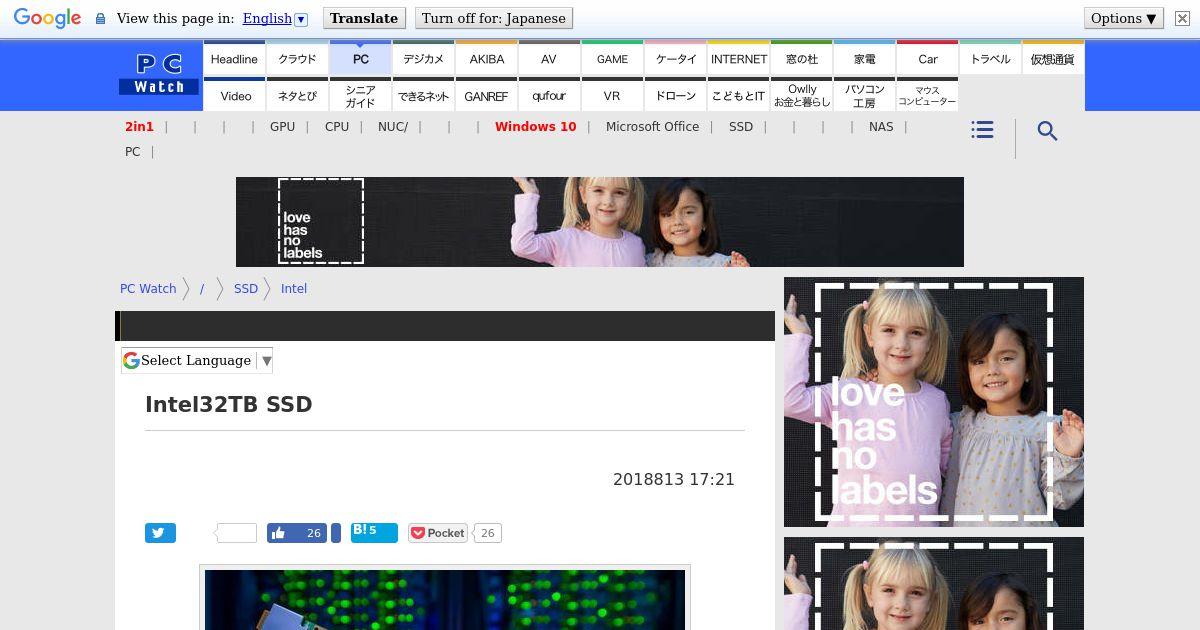1200x630 pixels.
Task: Open the VR nav tab
Action: (x=612, y=95)
